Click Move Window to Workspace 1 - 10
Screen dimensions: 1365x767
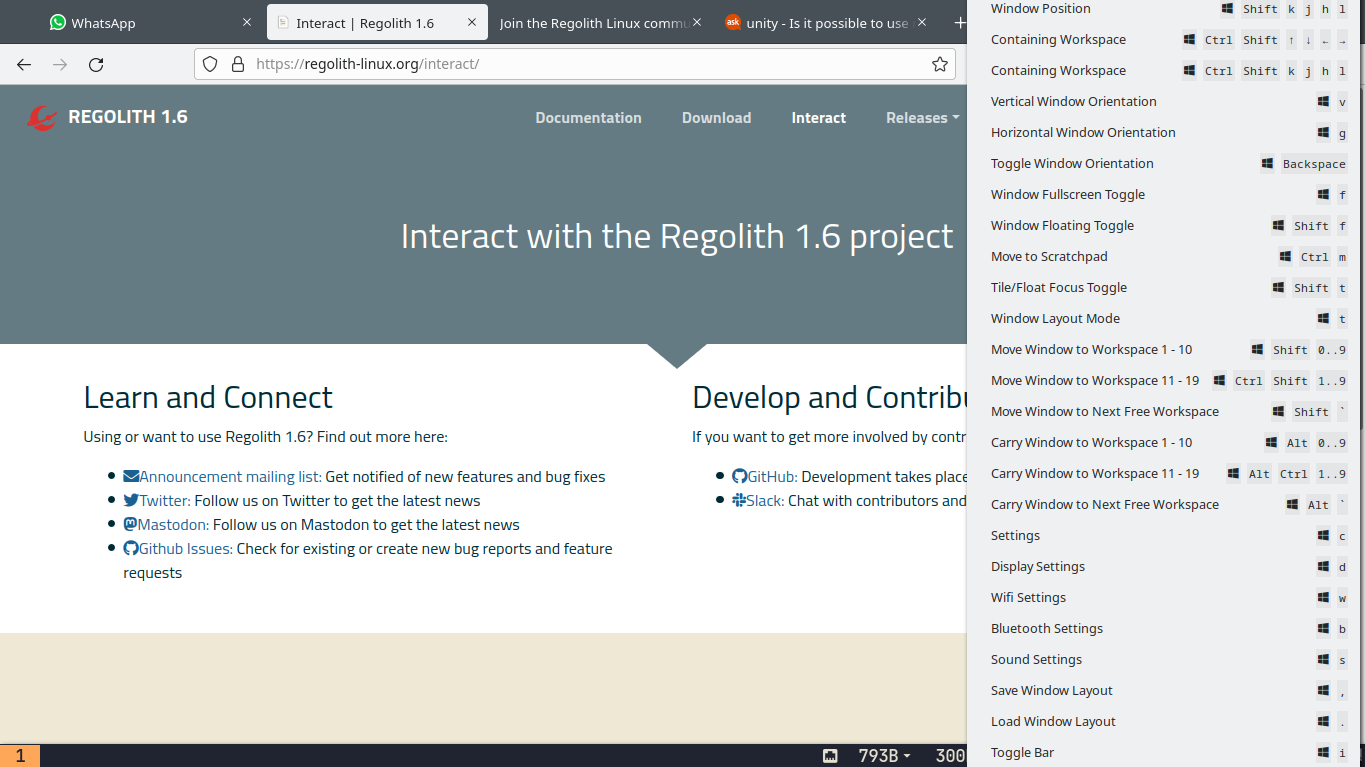1167,350
